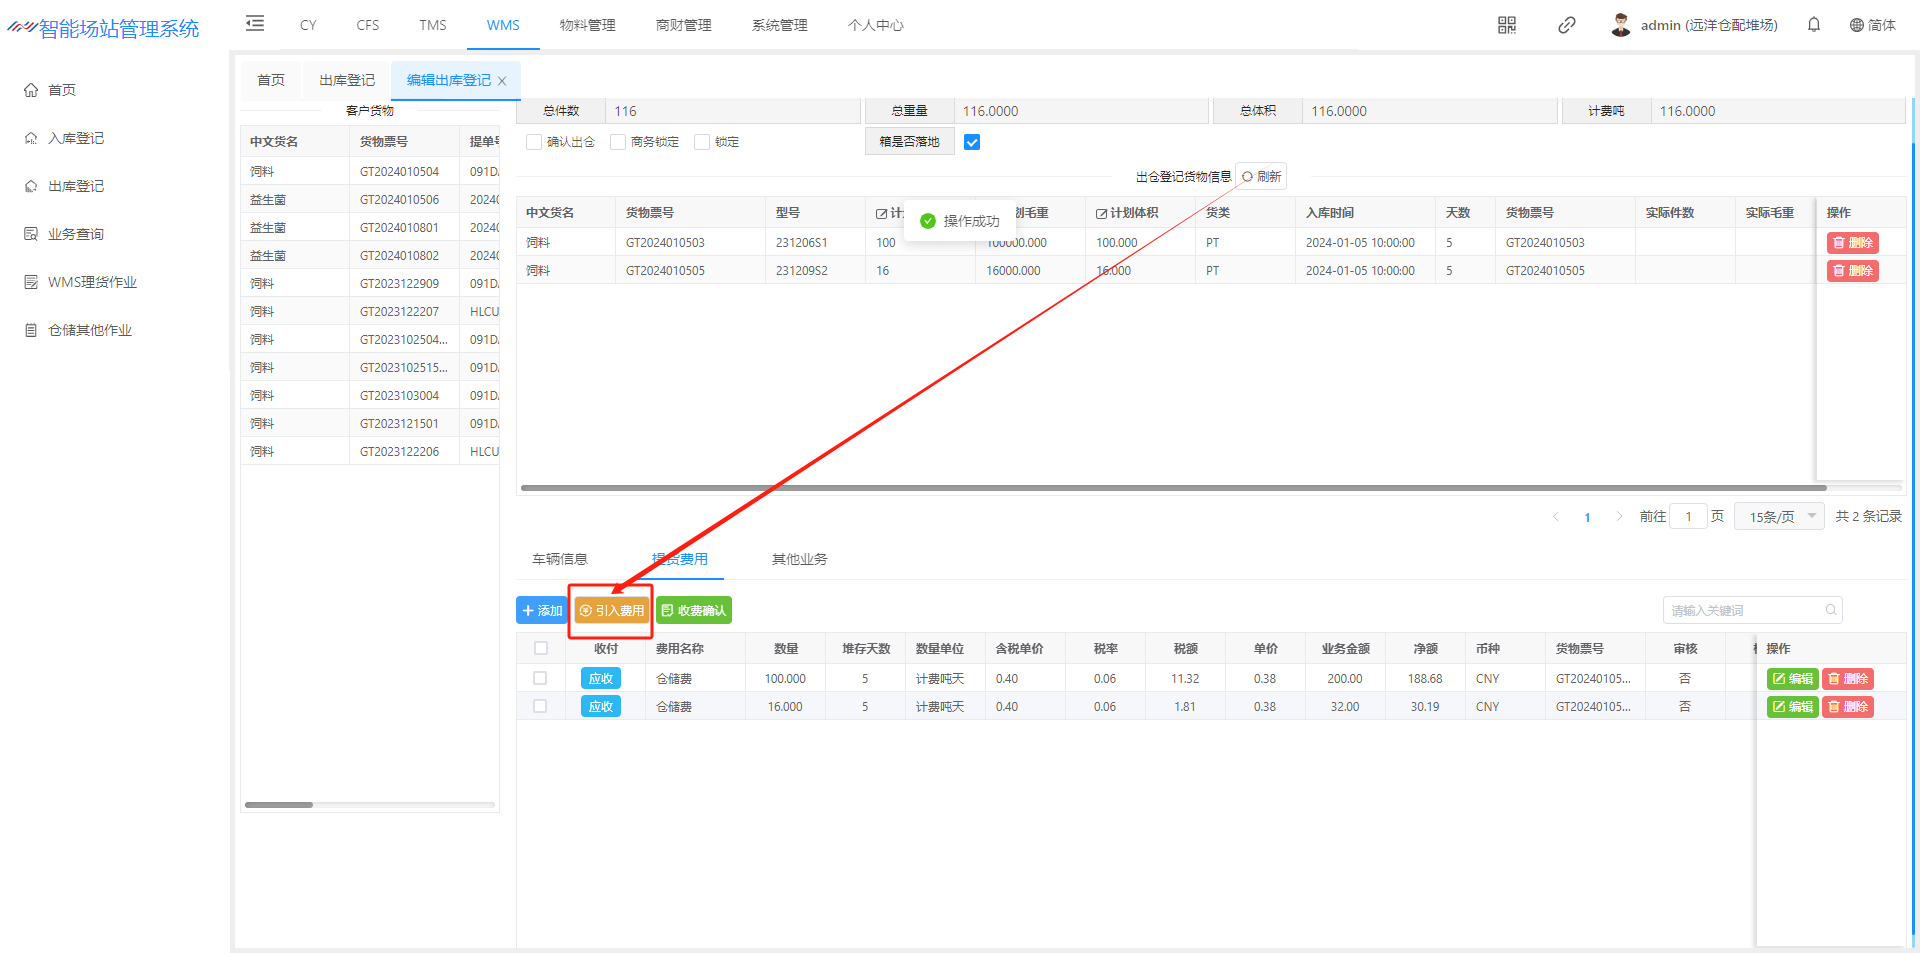Click the link chain icon in header
This screenshot has width=1920, height=953.
1567,25
